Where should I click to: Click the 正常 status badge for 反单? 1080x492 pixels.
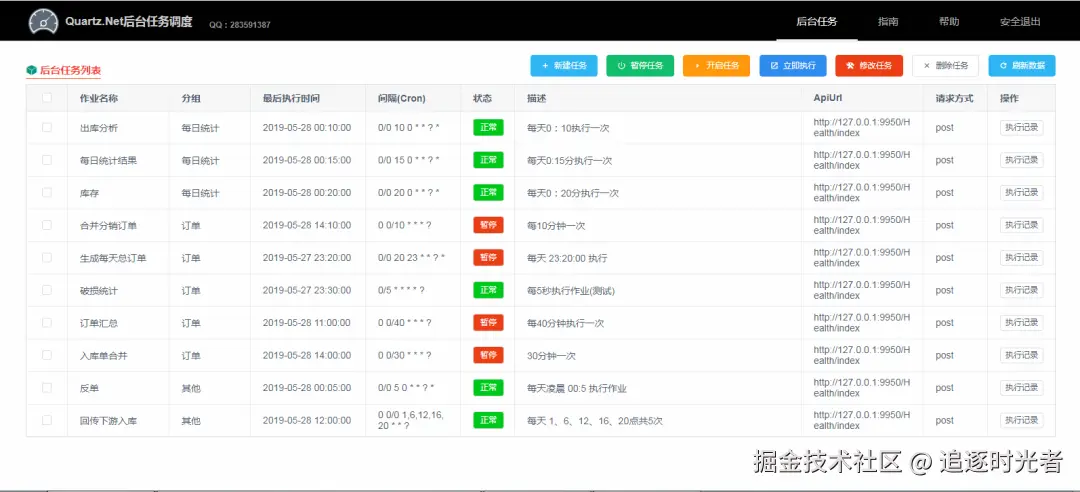(488, 388)
